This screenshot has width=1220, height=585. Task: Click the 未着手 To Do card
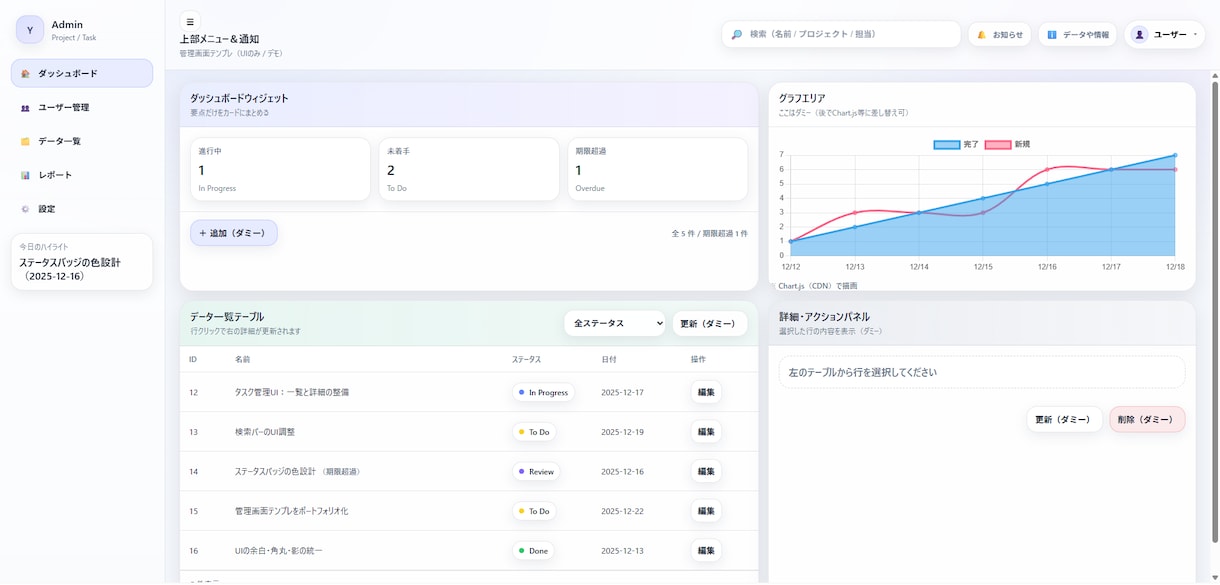coord(469,169)
